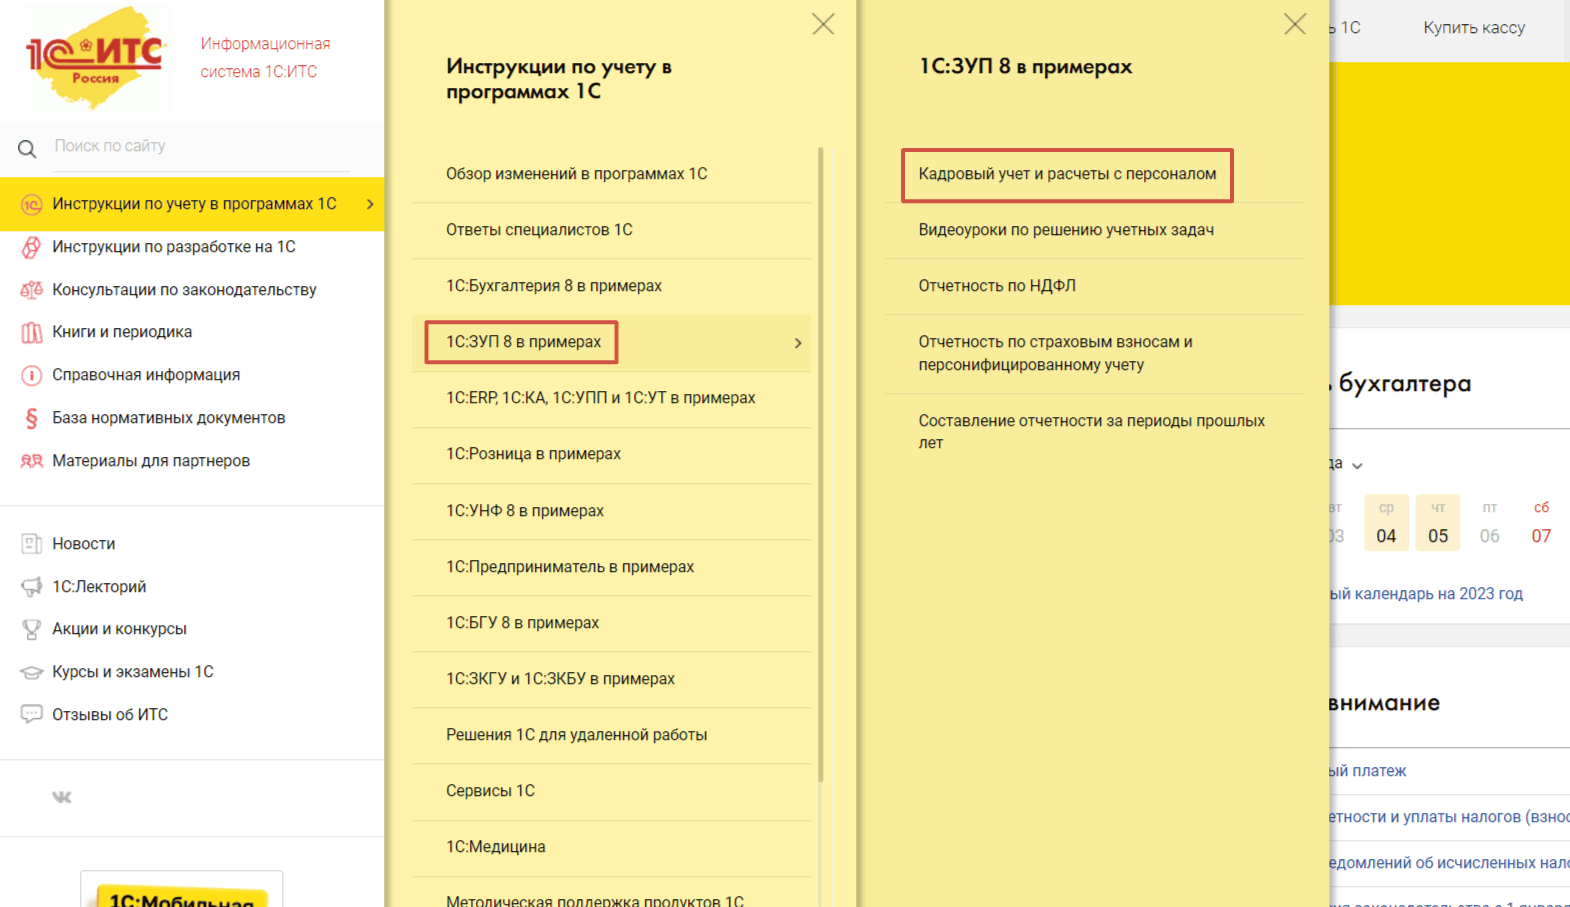Click the 1С:ИТС Россия logo
Screen dimensions: 1570x907
click(x=96, y=57)
